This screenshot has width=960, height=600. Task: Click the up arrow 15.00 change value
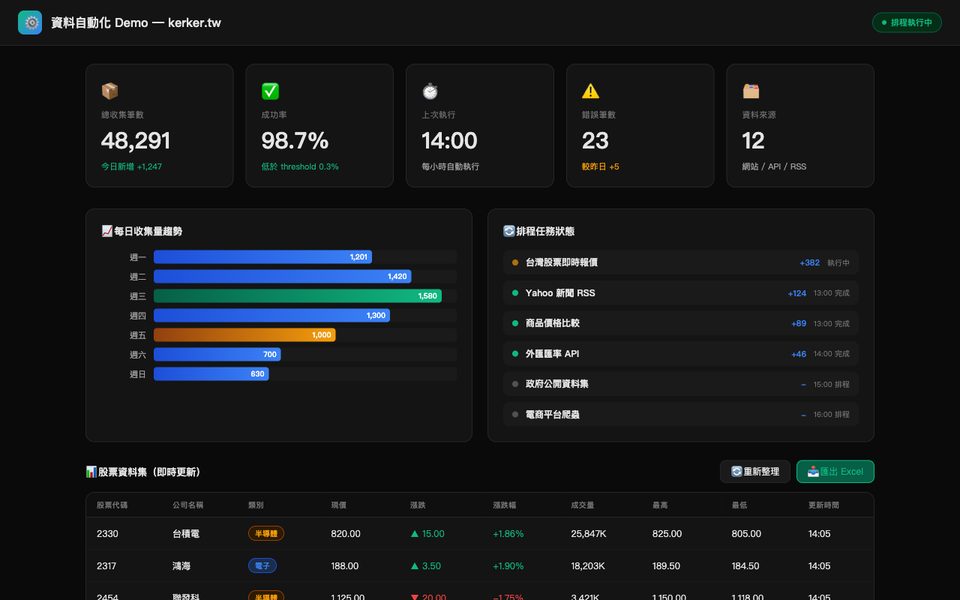pyautogui.click(x=428, y=534)
